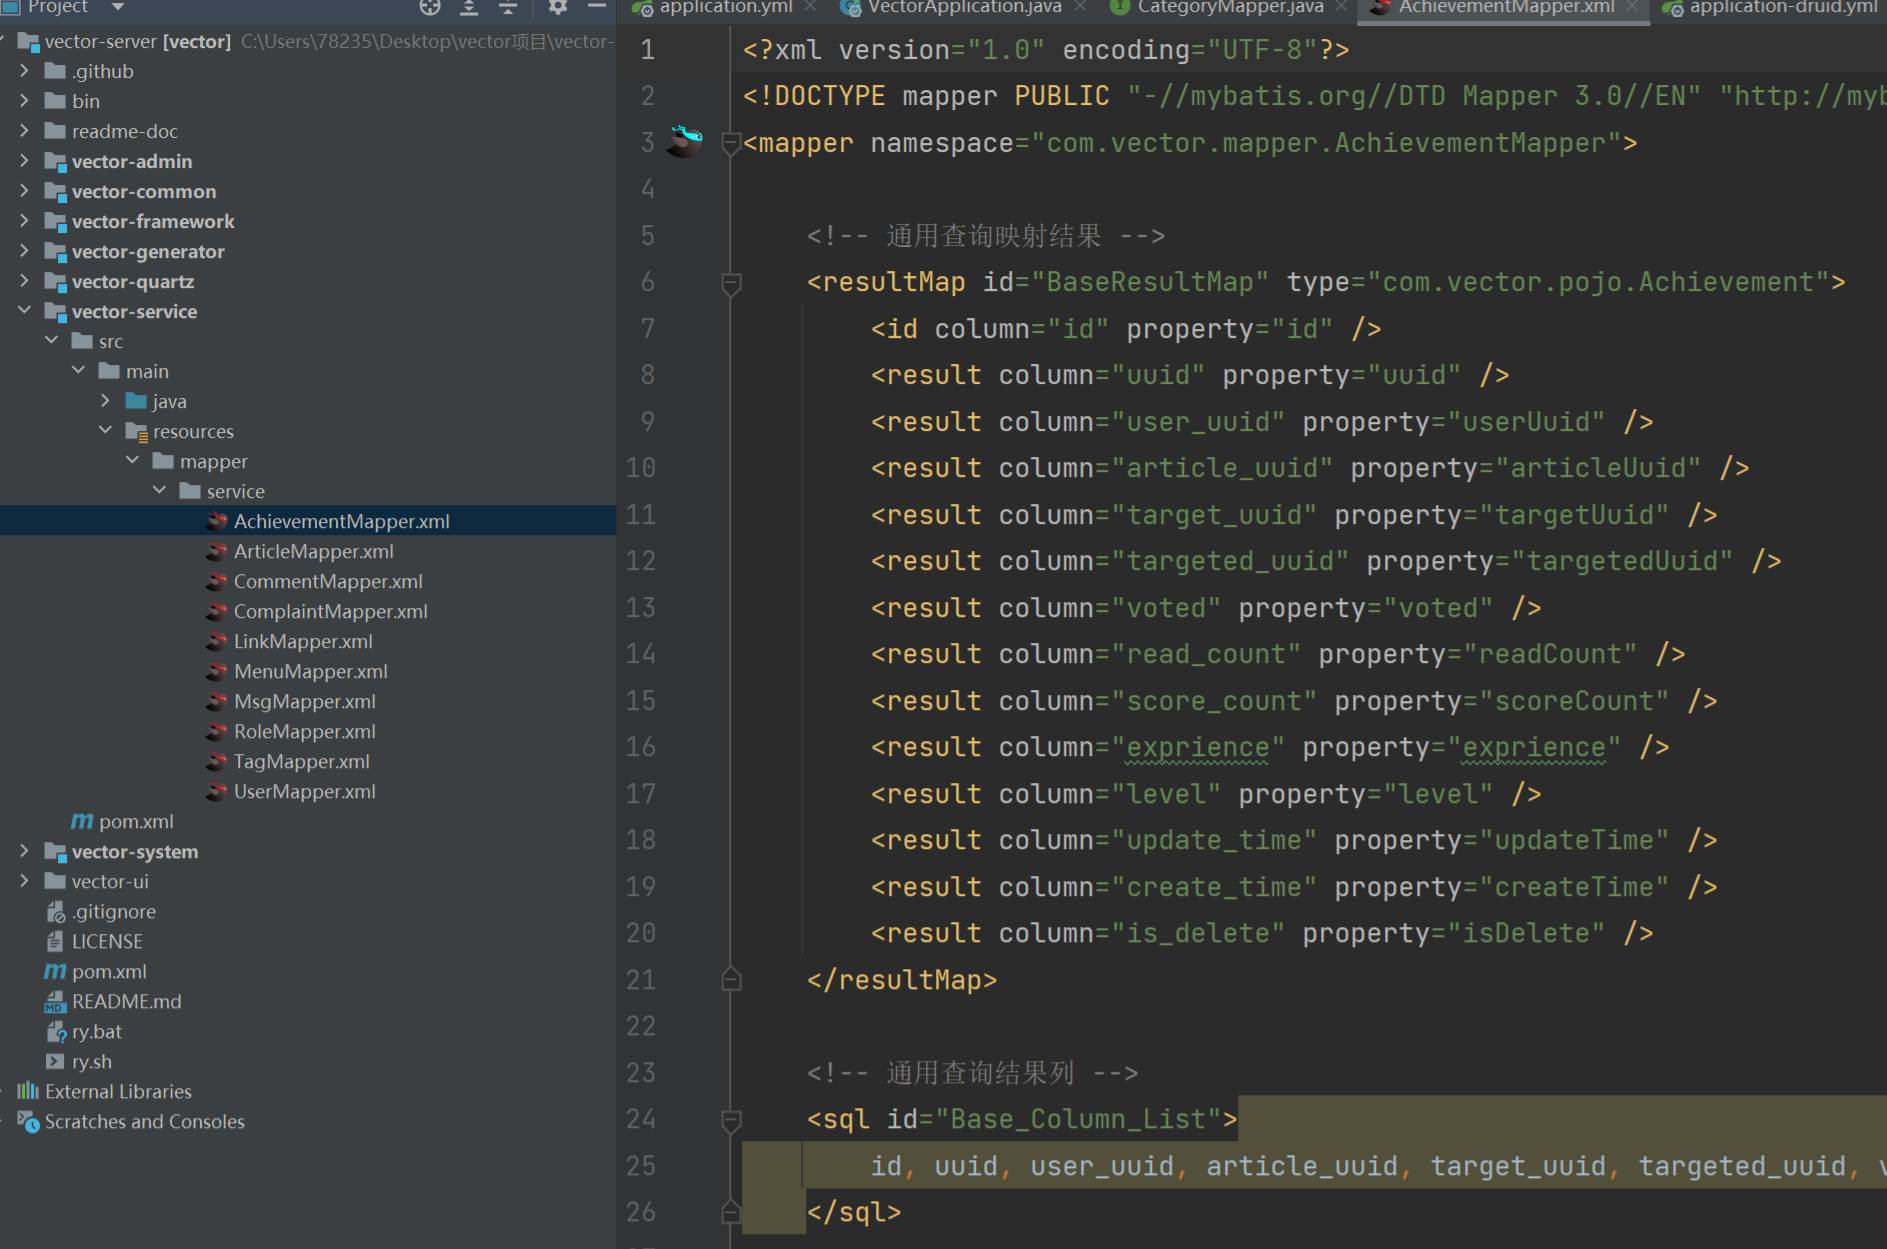Switch to the application-druid.yml tab

point(1771,7)
